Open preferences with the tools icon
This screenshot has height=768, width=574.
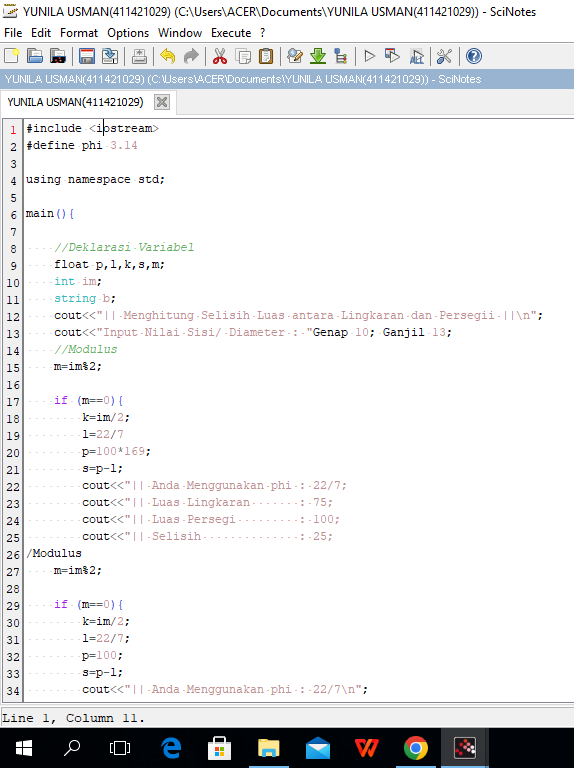[444, 56]
